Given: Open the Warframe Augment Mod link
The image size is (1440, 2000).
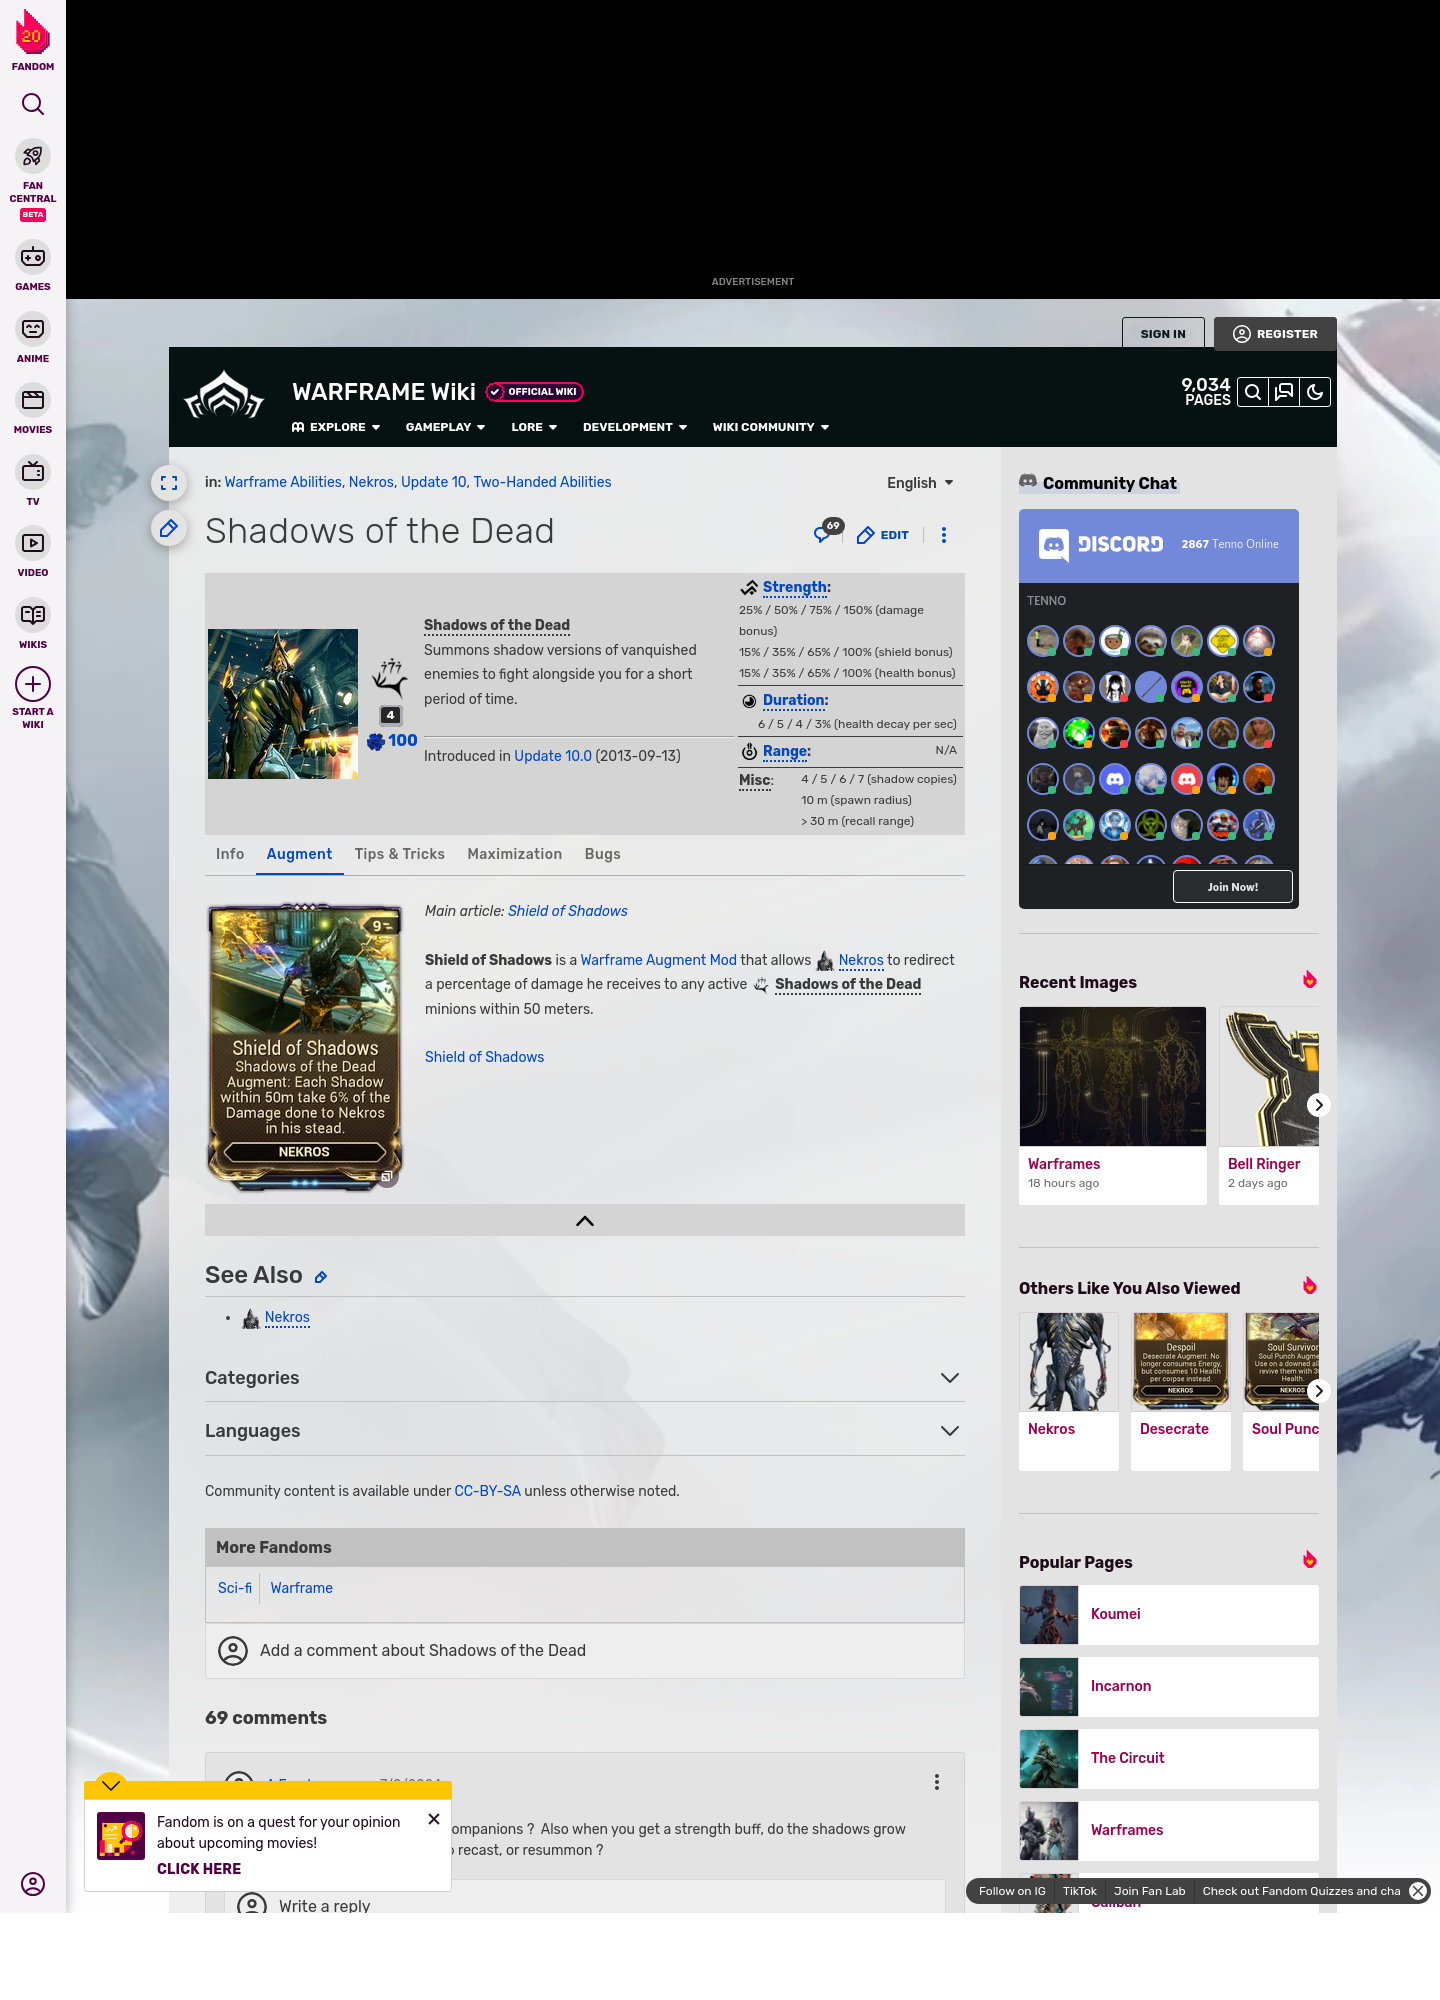Looking at the screenshot, I should tap(659, 960).
